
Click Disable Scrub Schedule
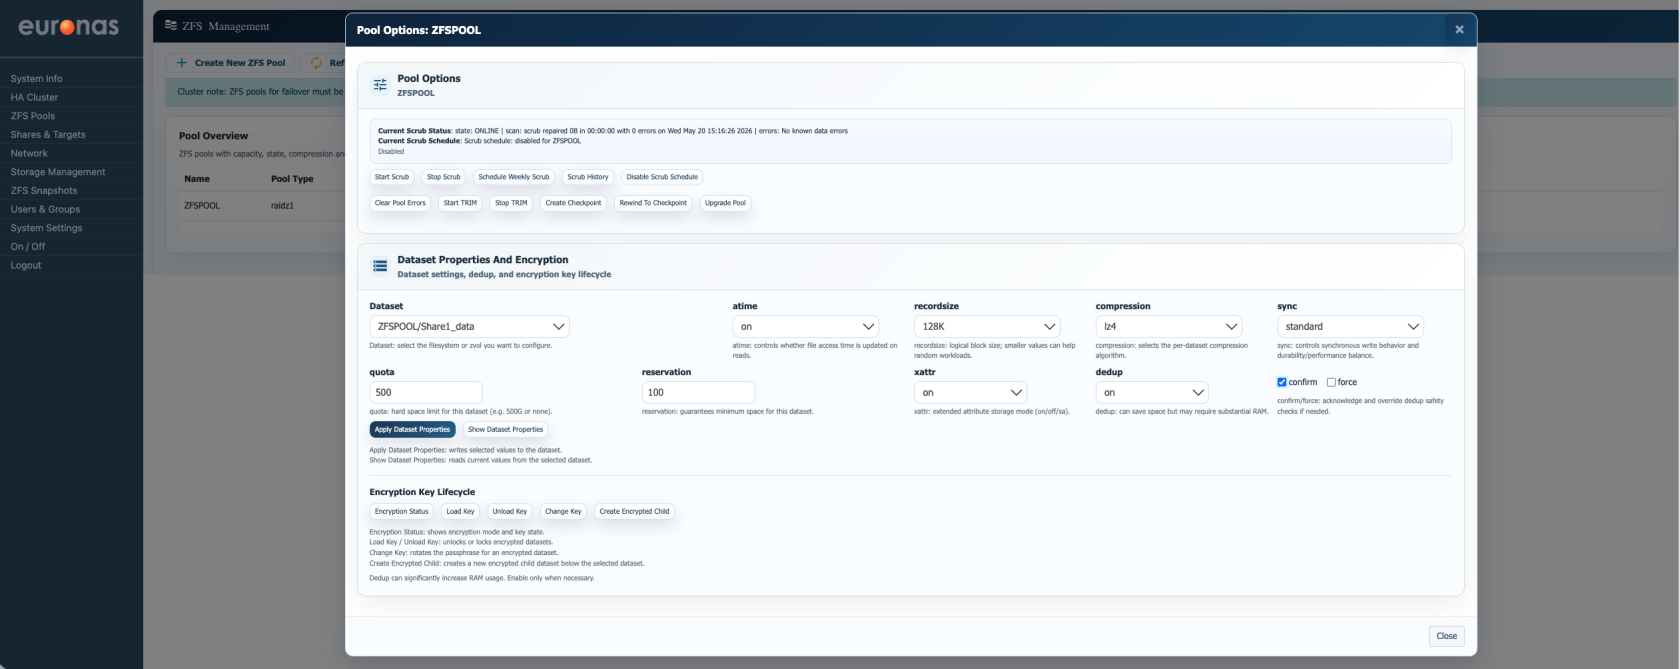click(x=662, y=177)
